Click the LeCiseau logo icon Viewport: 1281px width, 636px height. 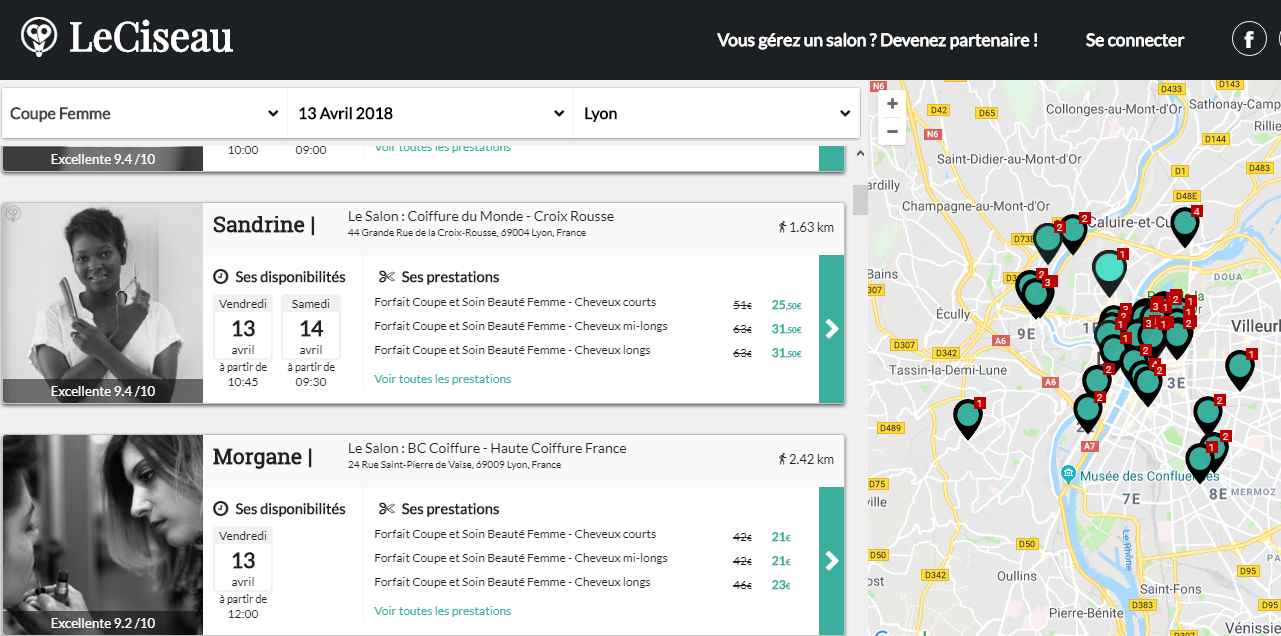[39, 38]
